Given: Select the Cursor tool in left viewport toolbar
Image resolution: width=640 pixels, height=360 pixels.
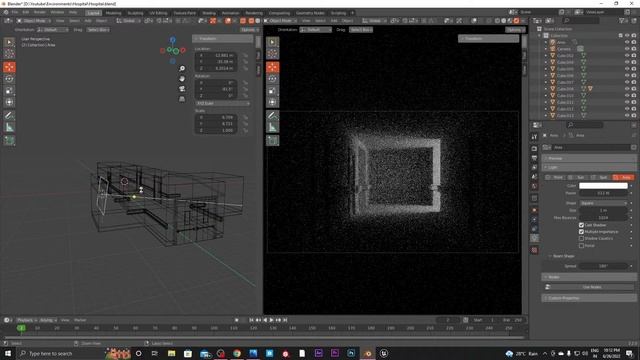Looking at the screenshot, I should (x=9, y=54).
